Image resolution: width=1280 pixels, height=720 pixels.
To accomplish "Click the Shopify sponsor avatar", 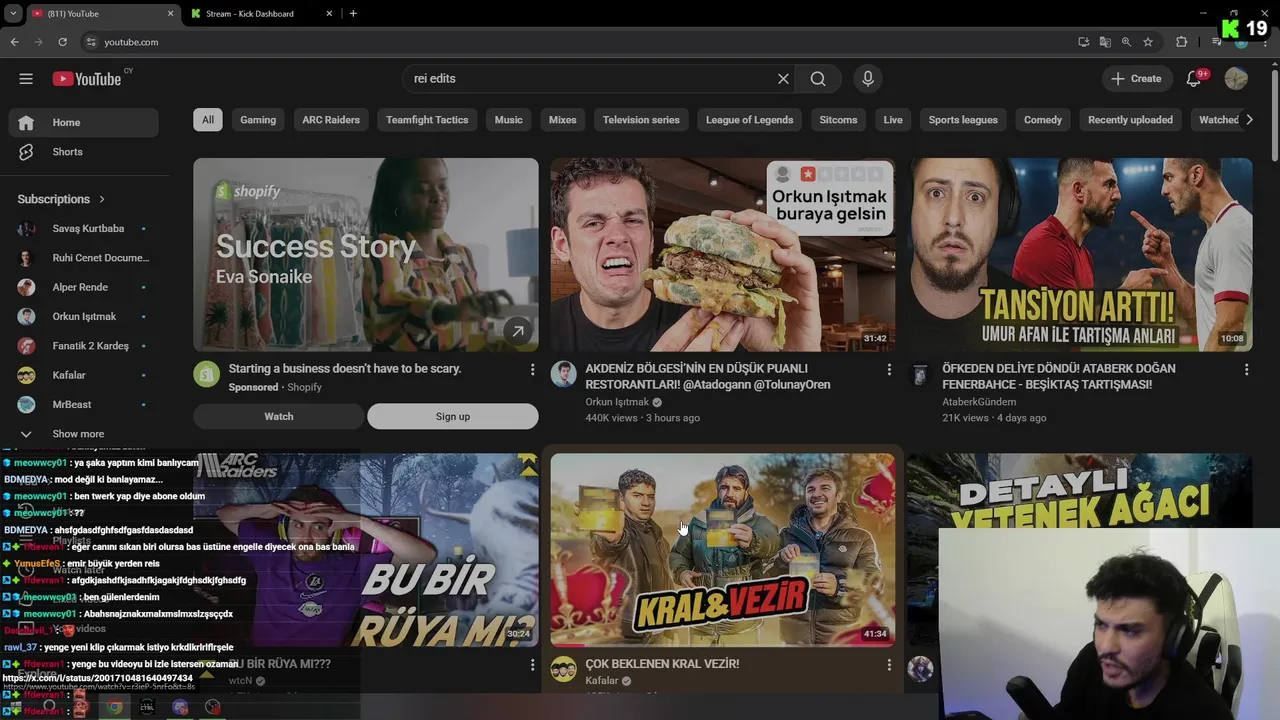I will pyautogui.click(x=206, y=374).
